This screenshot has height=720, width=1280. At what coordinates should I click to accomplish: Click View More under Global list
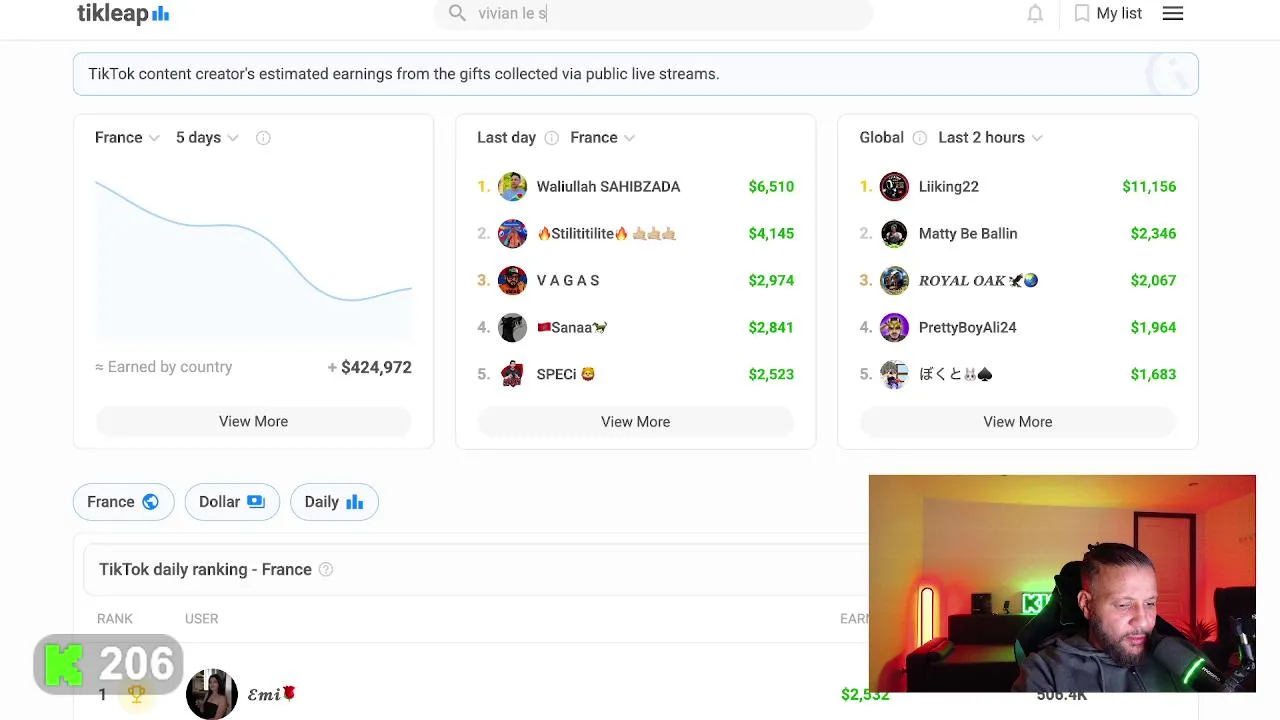[1017, 422]
